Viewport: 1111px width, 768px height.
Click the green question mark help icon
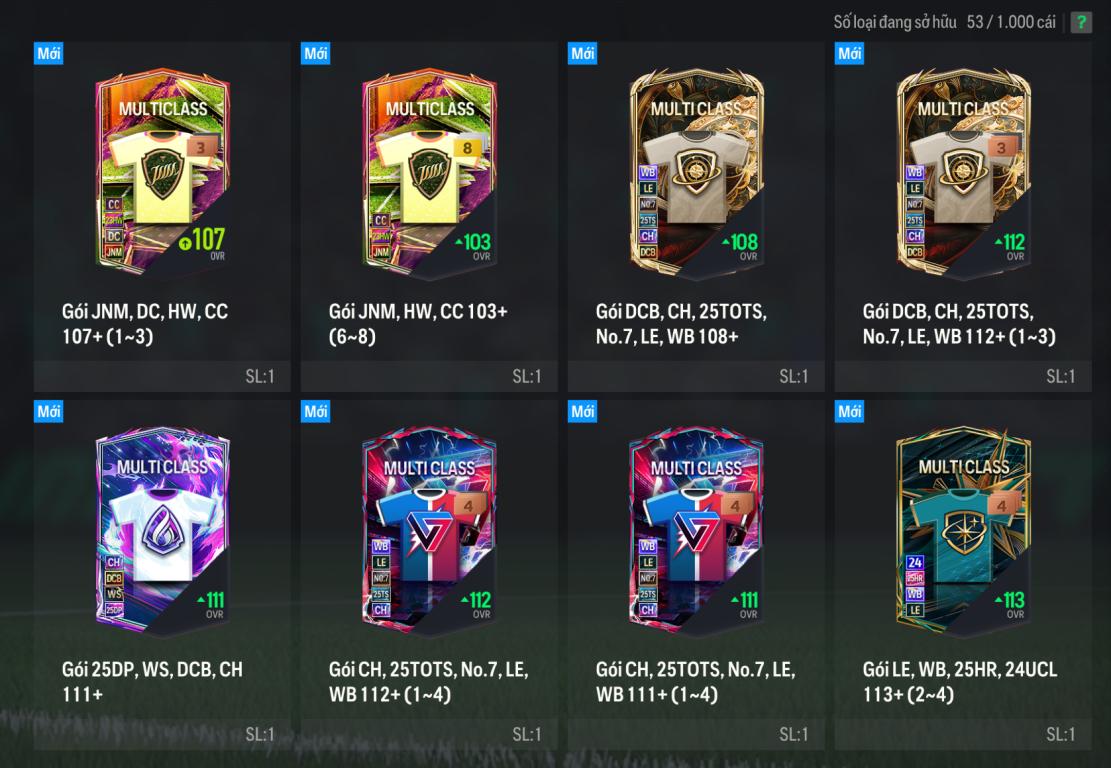1081,22
